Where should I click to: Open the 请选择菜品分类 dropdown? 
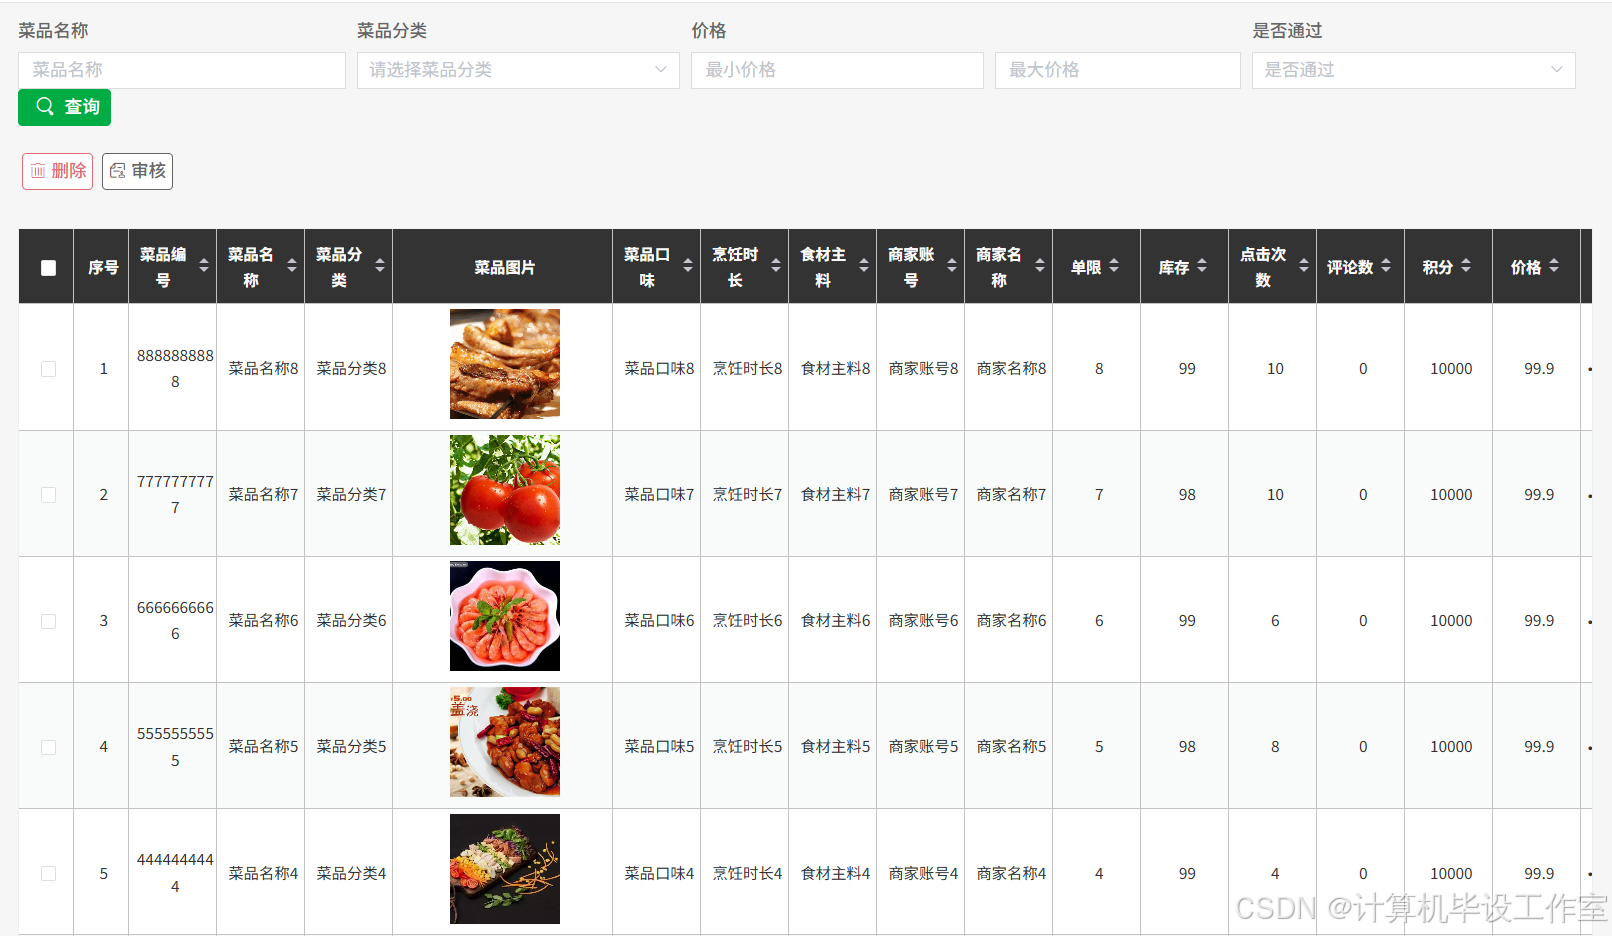[x=518, y=70]
